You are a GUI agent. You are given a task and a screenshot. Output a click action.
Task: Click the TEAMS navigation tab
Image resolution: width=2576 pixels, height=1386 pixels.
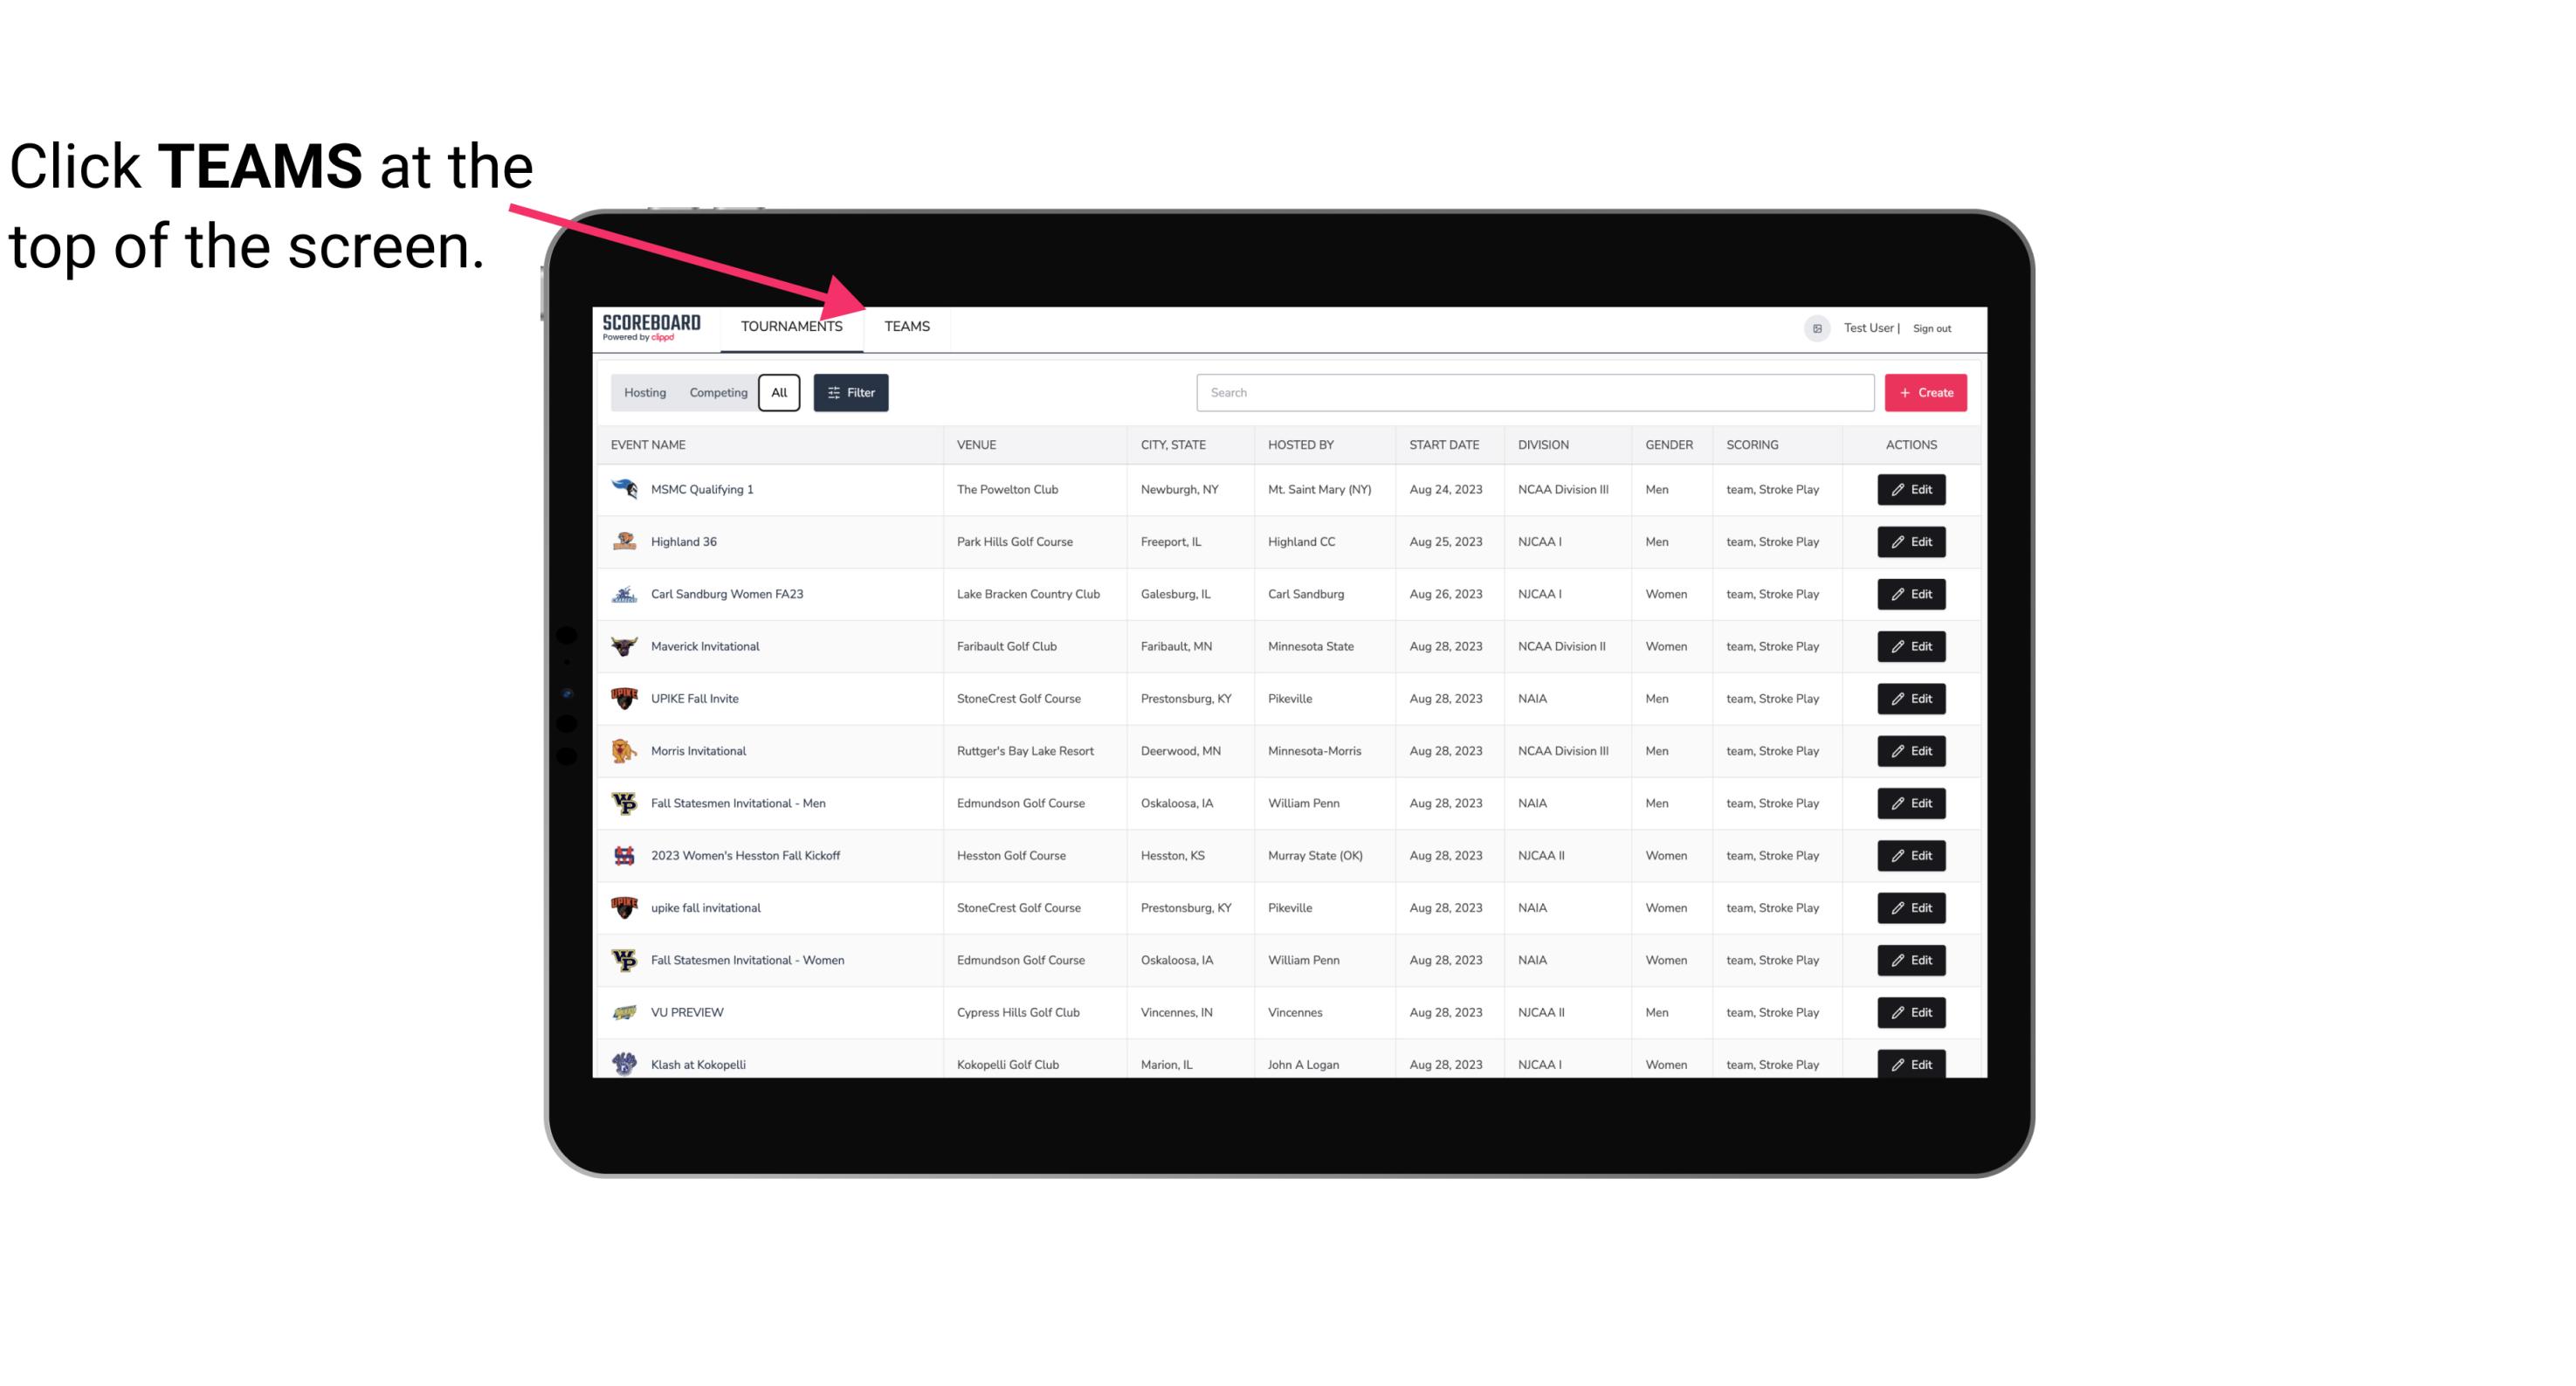906,326
